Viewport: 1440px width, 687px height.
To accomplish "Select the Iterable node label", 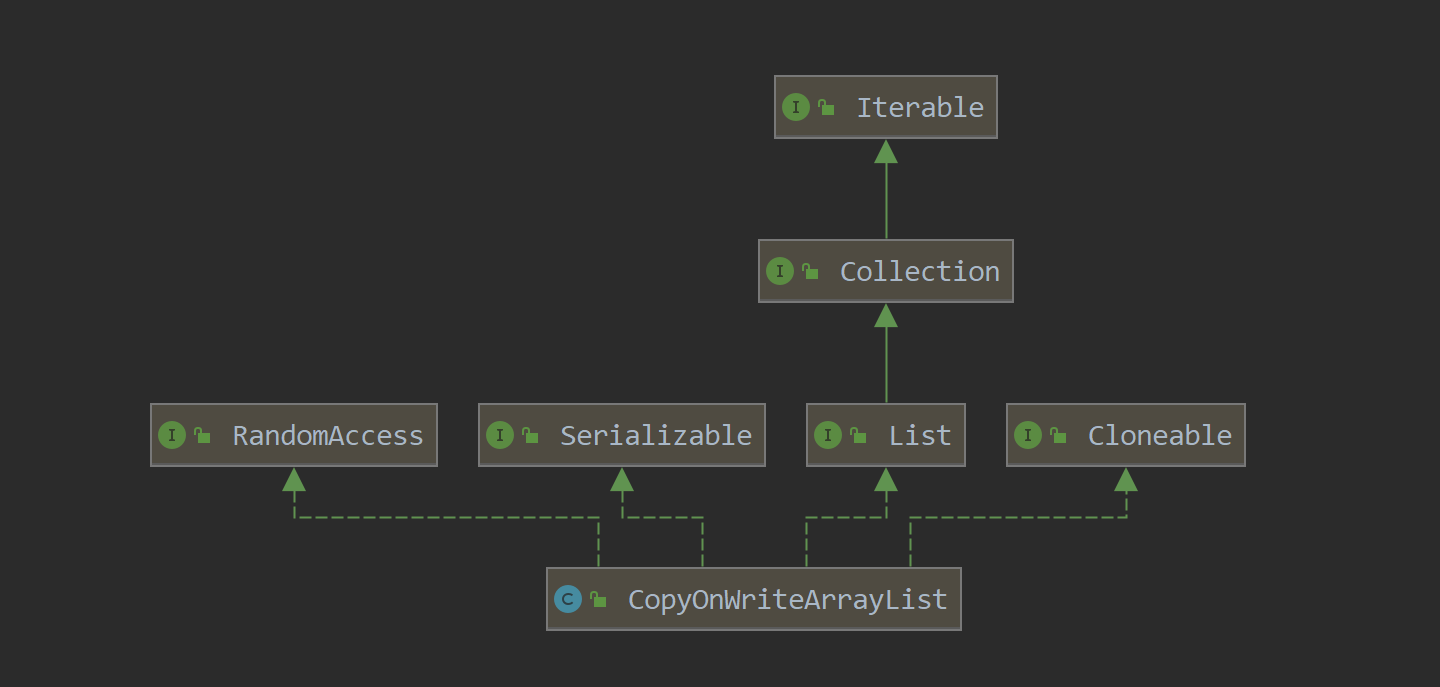I will coord(919,108).
